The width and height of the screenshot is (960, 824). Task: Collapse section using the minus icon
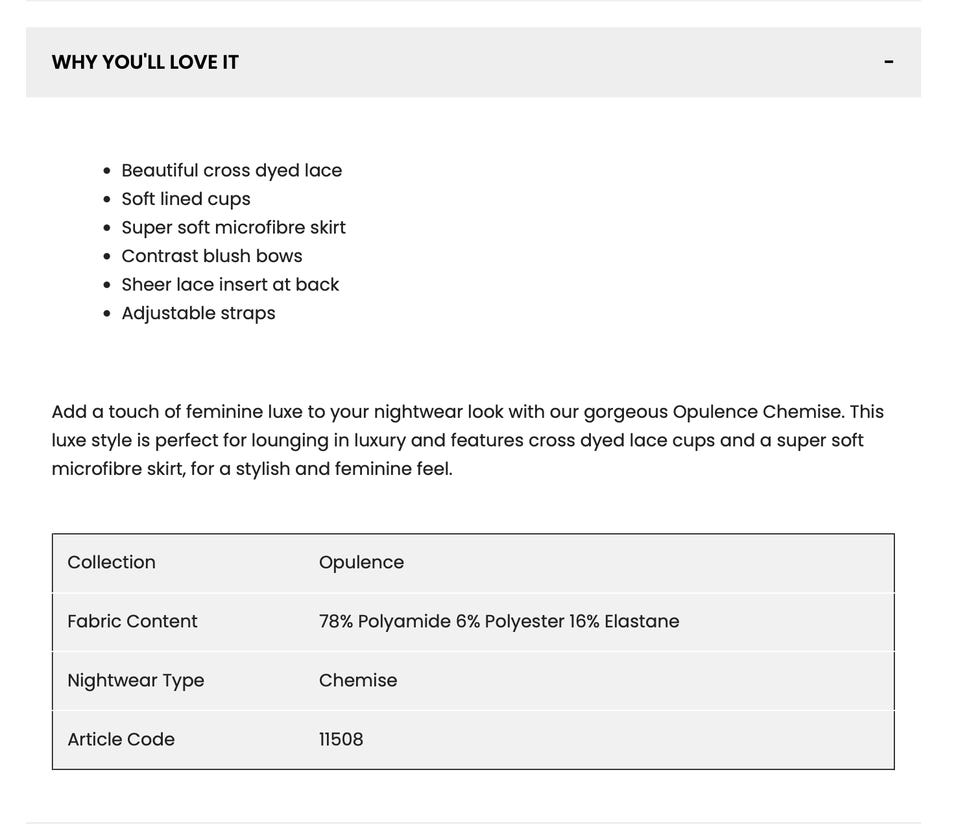click(888, 62)
